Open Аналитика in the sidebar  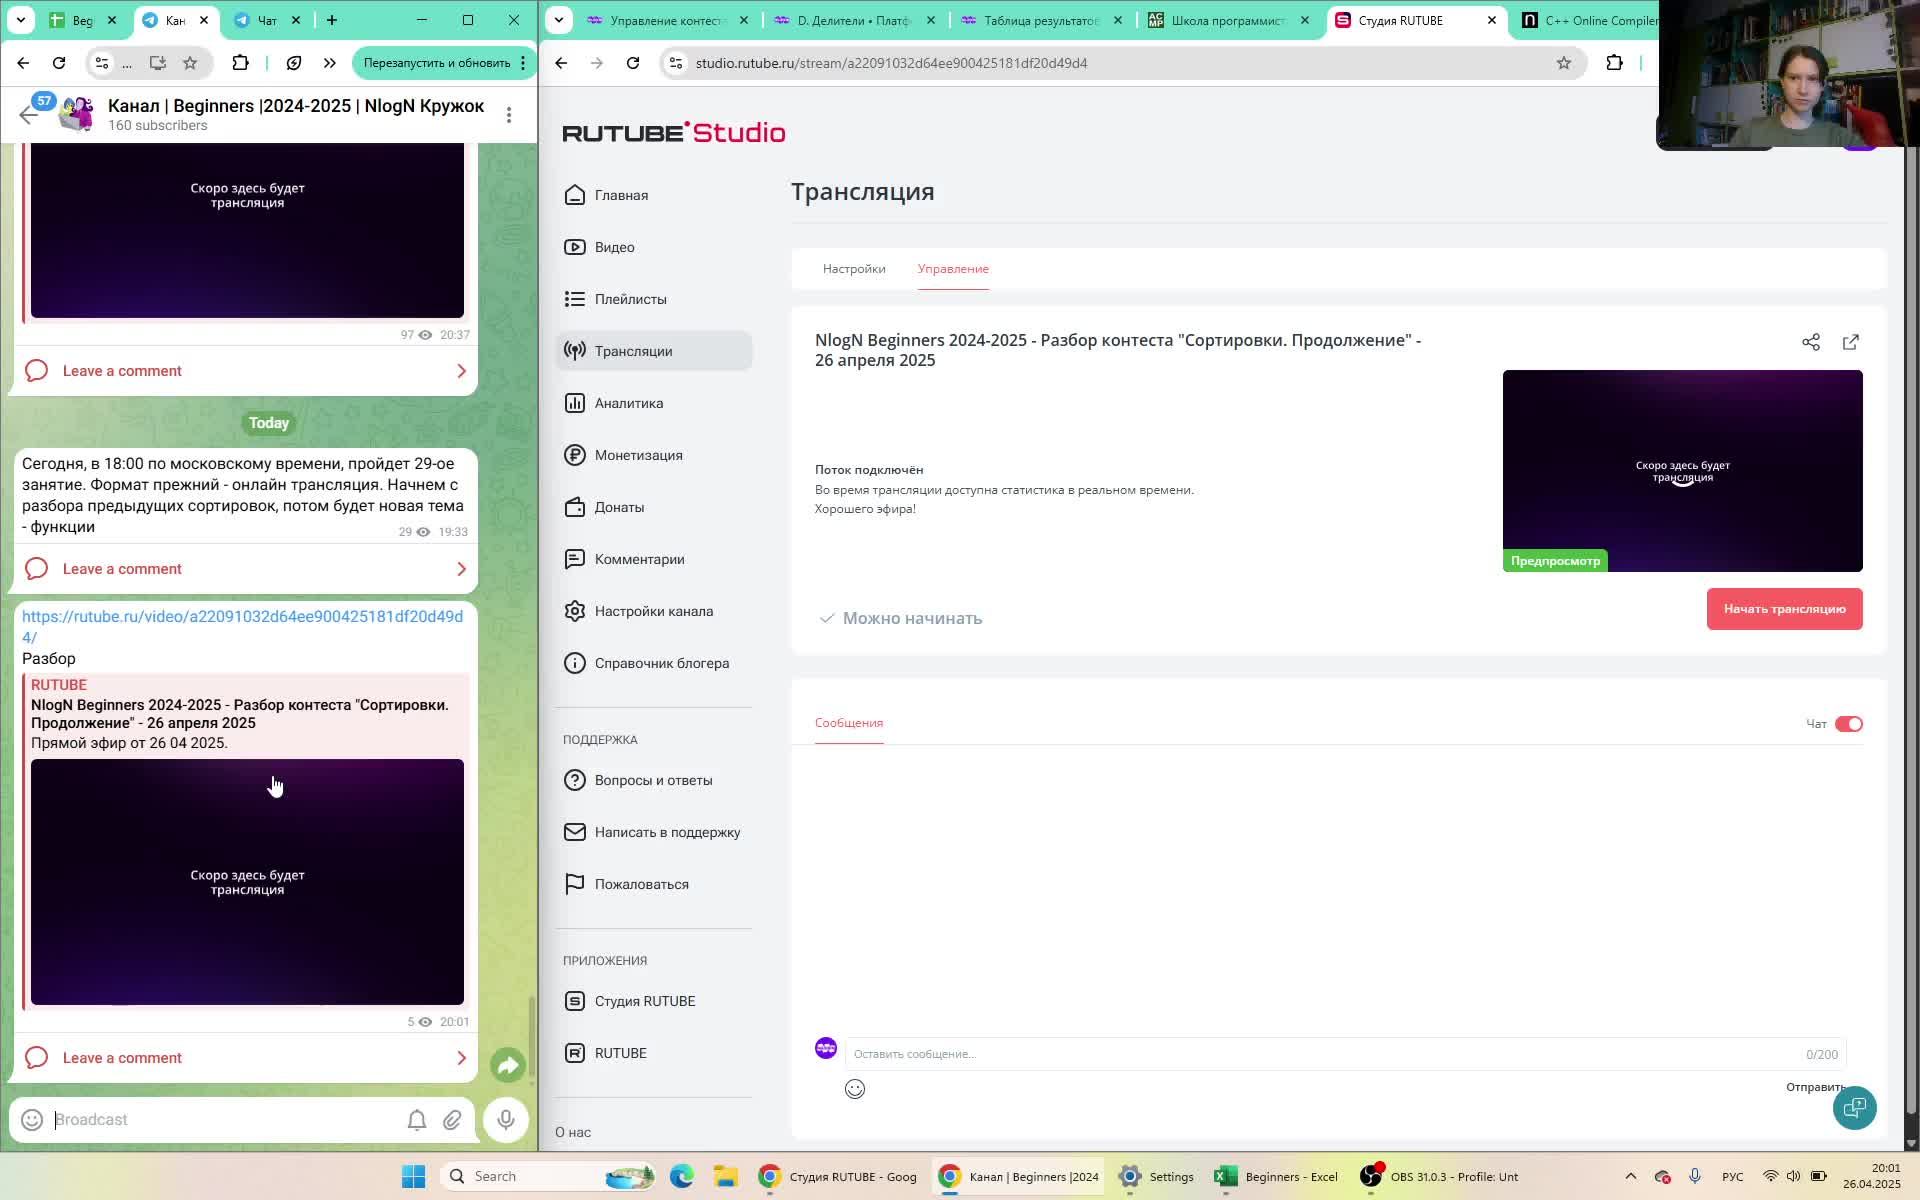pyautogui.click(x=628, y=403)
